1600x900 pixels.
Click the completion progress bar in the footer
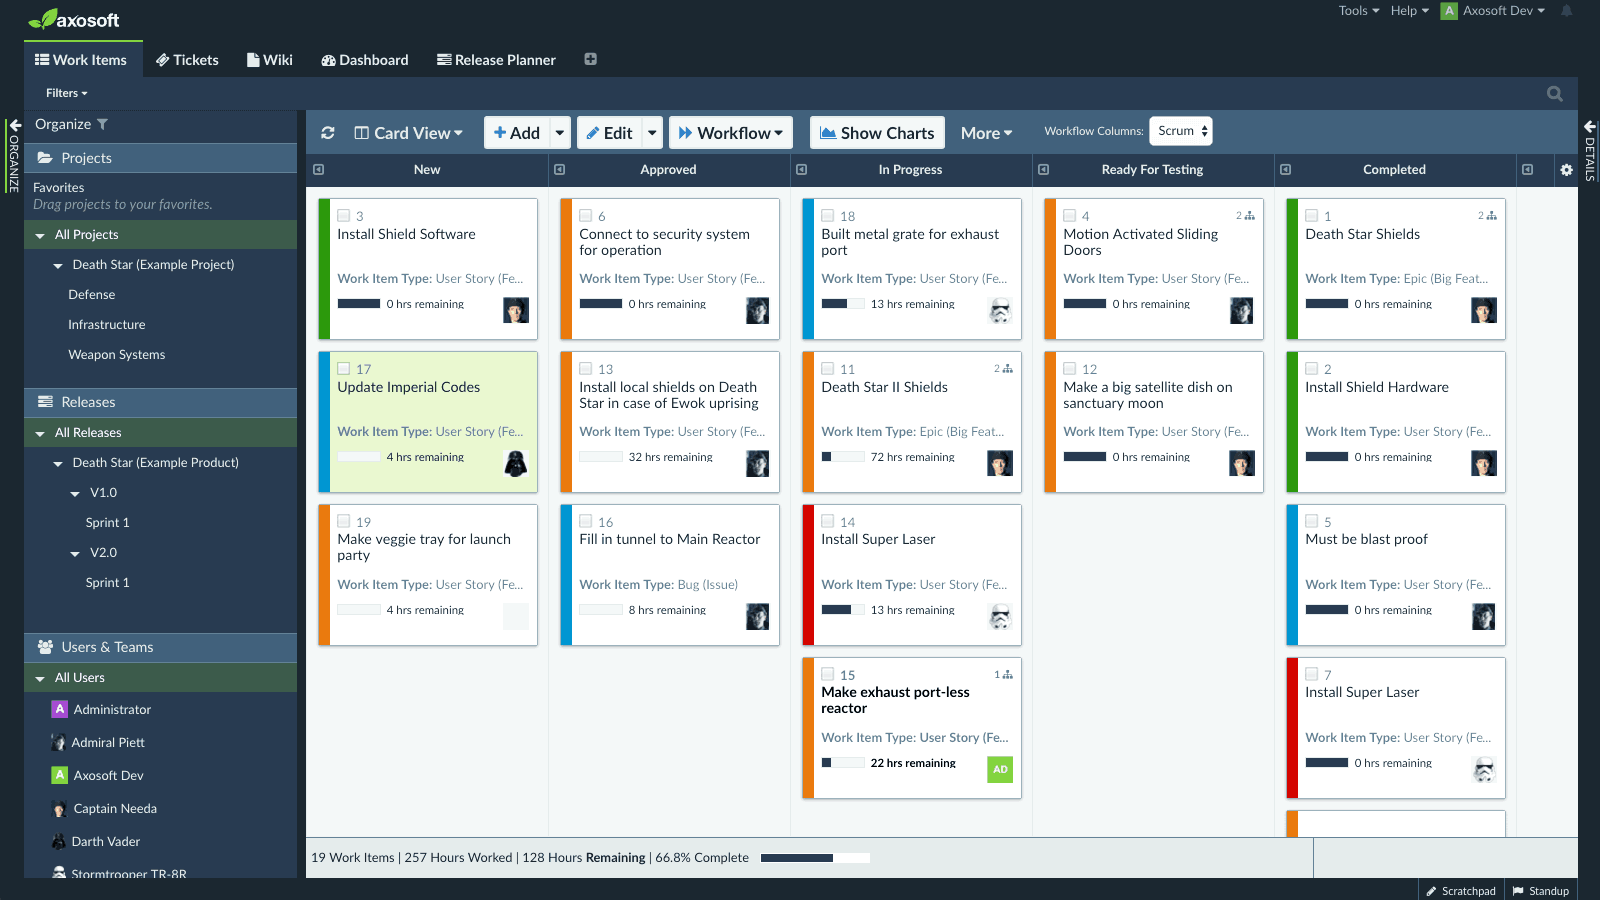pyautogui.click(x=814, y=858)
